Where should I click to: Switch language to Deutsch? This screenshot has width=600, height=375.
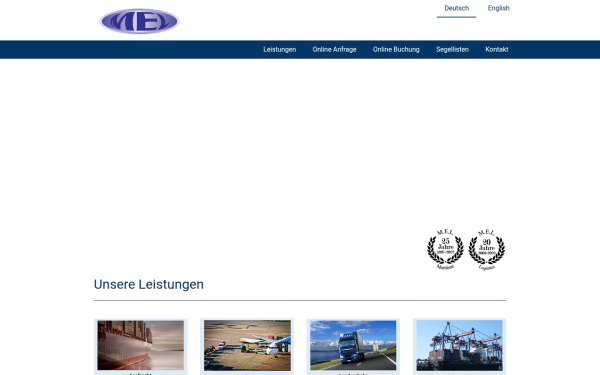tap(457, 8)
